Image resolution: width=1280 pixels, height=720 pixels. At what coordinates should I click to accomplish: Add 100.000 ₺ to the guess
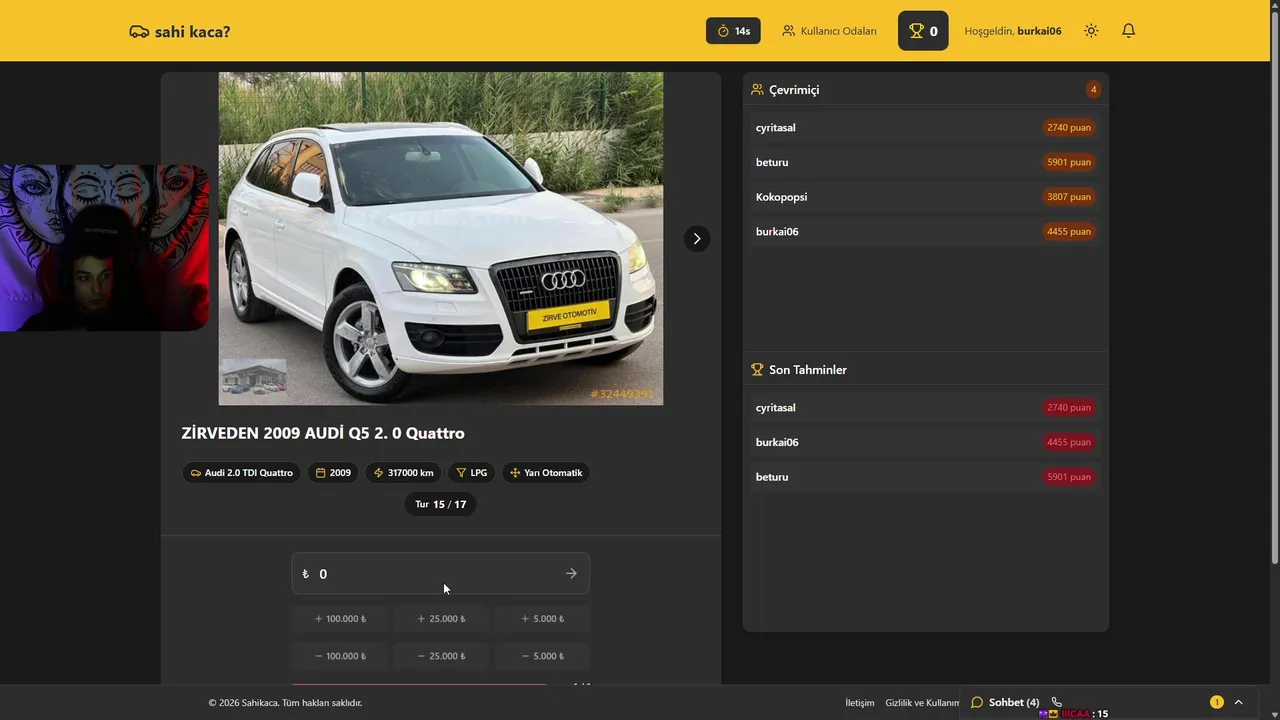[x=340, y=619]
